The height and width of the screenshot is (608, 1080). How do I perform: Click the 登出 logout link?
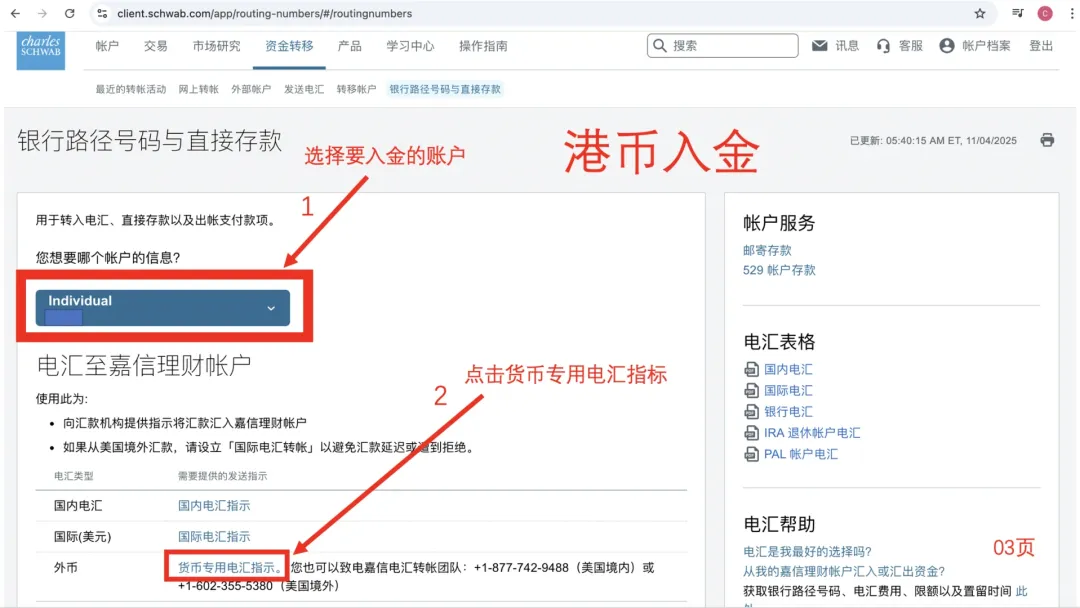[1041, 46]
